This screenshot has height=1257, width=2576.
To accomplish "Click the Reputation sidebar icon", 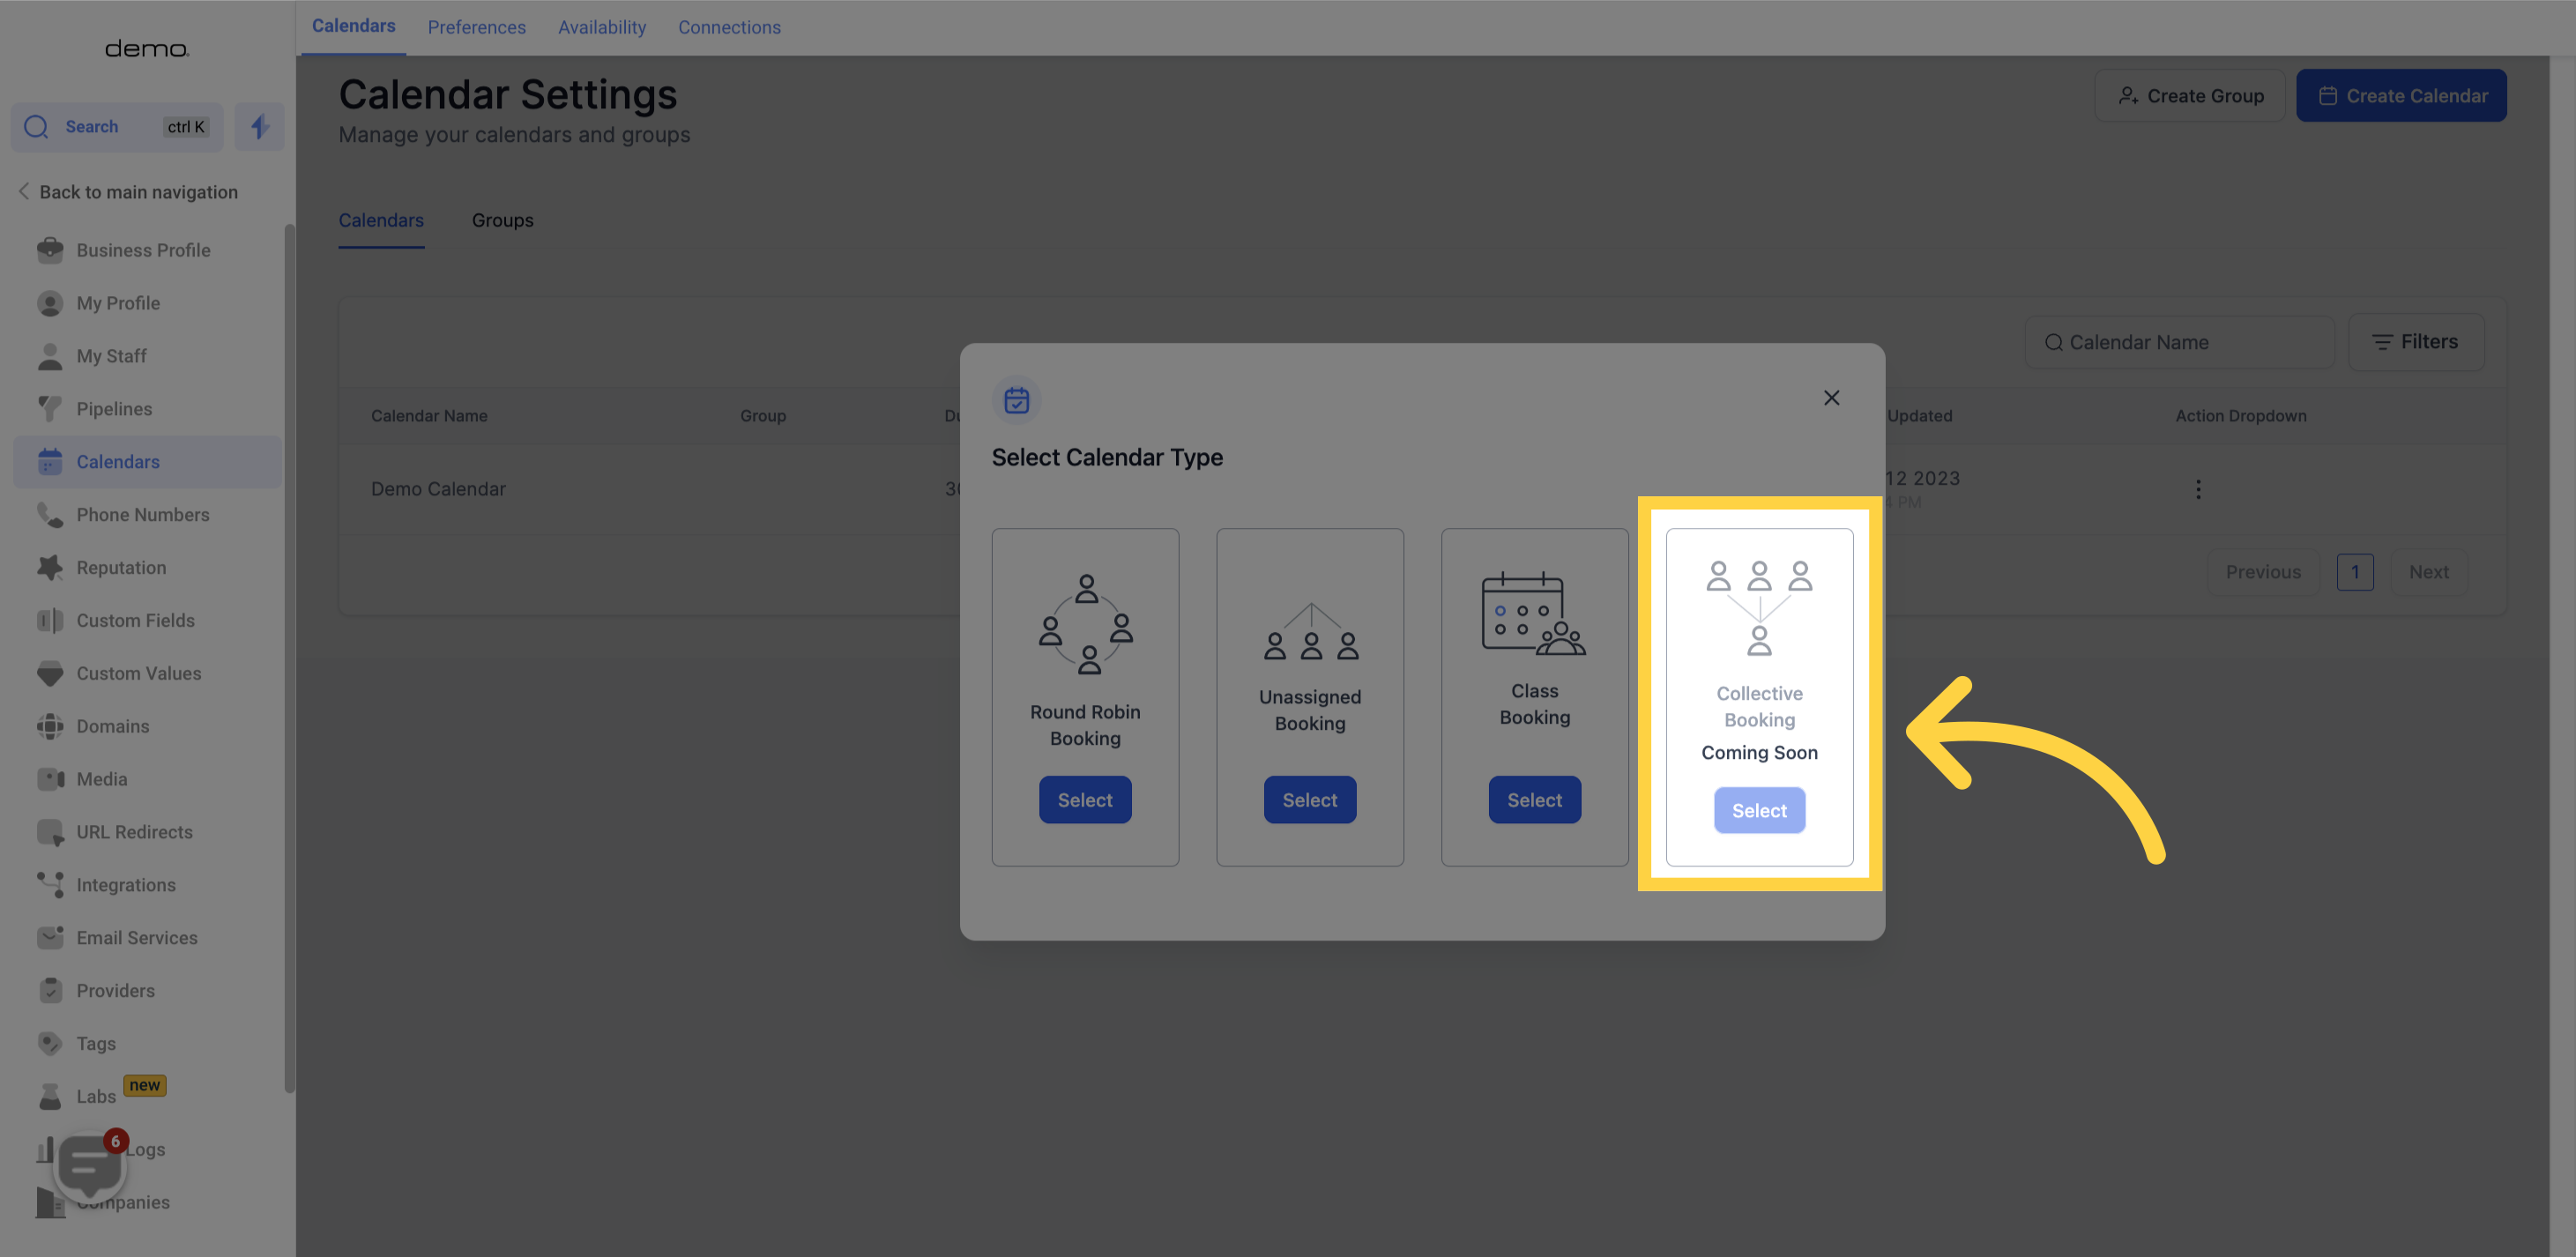I will 49,569.
